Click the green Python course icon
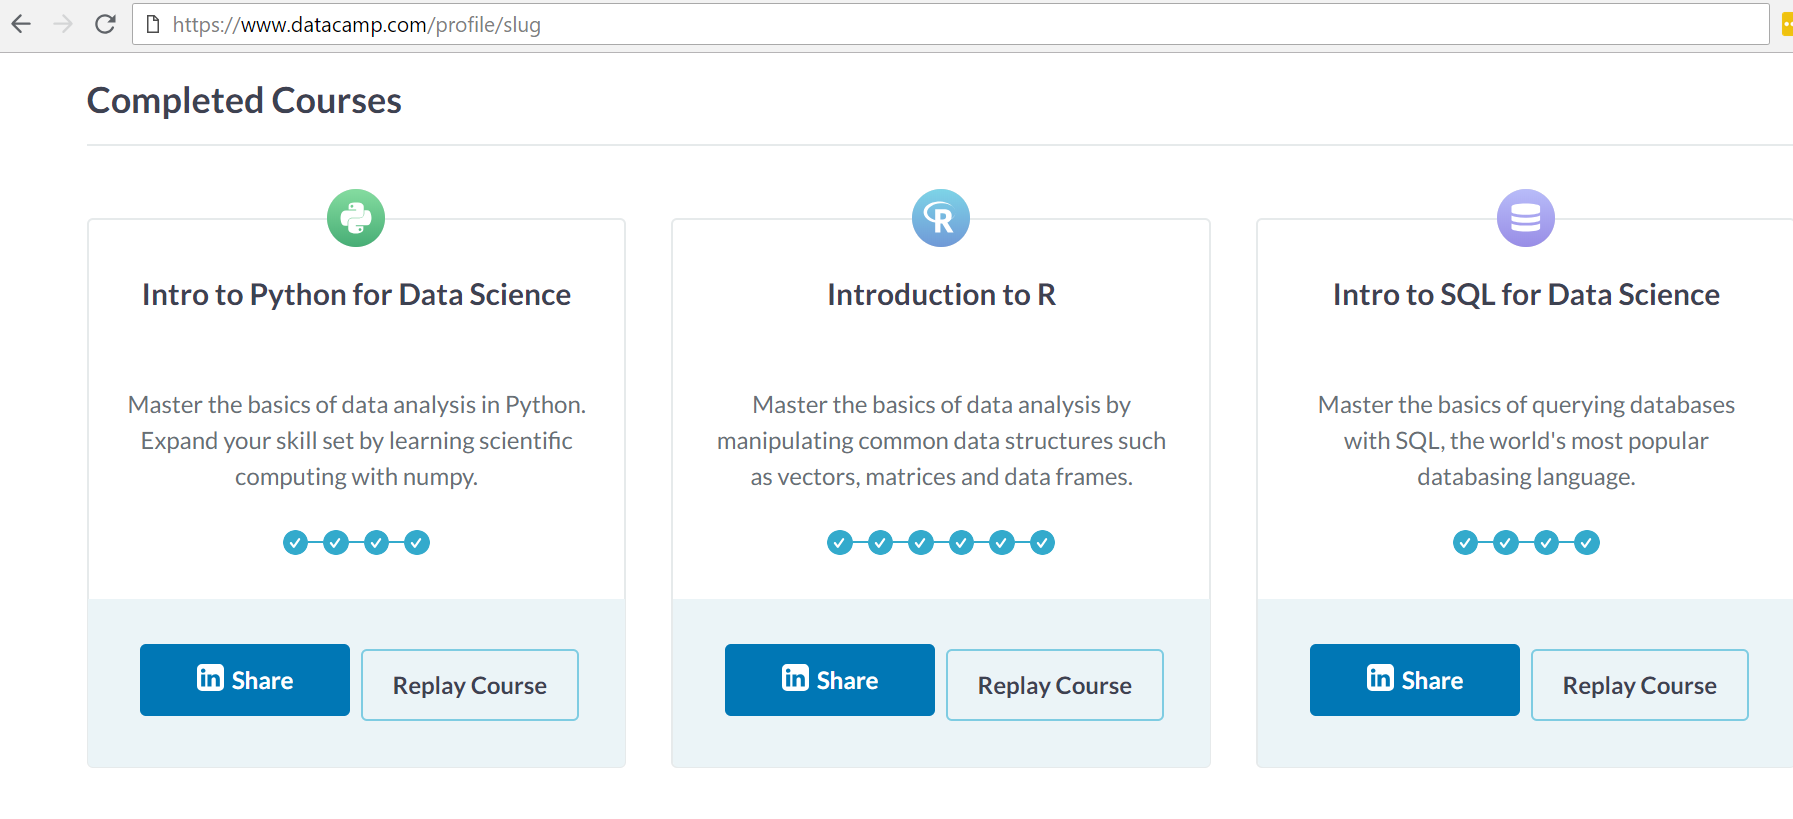1793x819 pixels. coord(356,218)
